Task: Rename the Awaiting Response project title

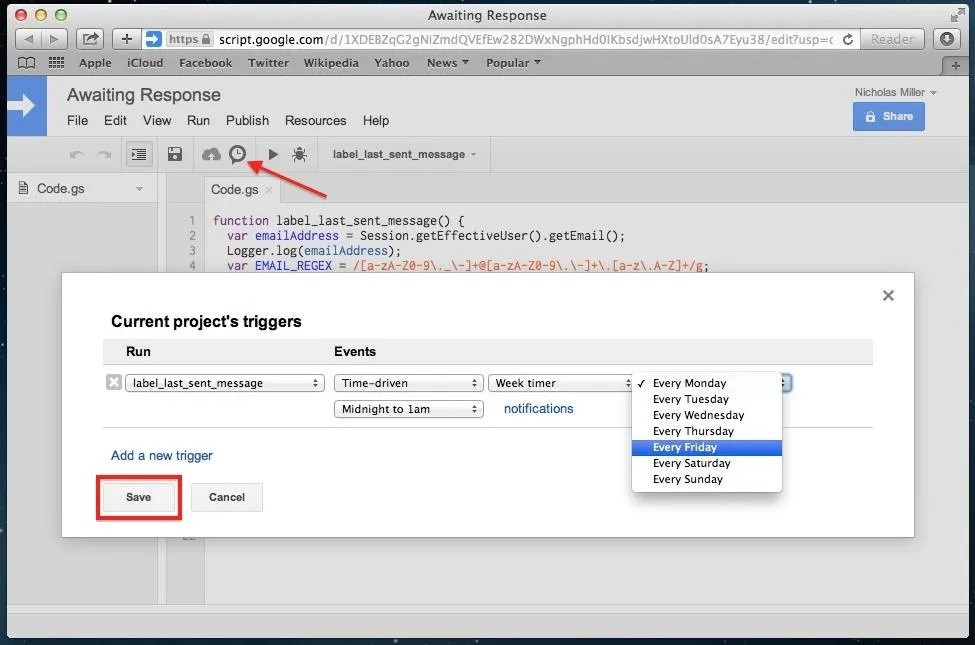Action: [144, 95]
